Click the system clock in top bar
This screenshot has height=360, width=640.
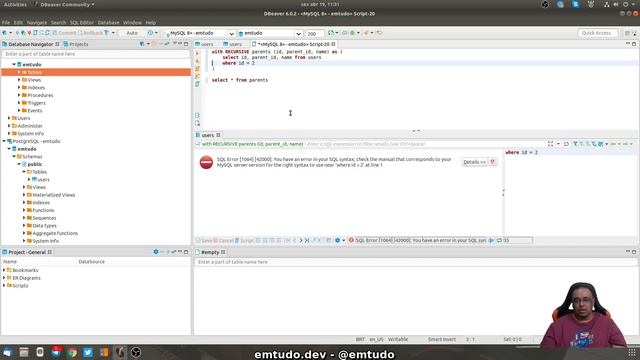pyautogui.click(x=320, y=4)
